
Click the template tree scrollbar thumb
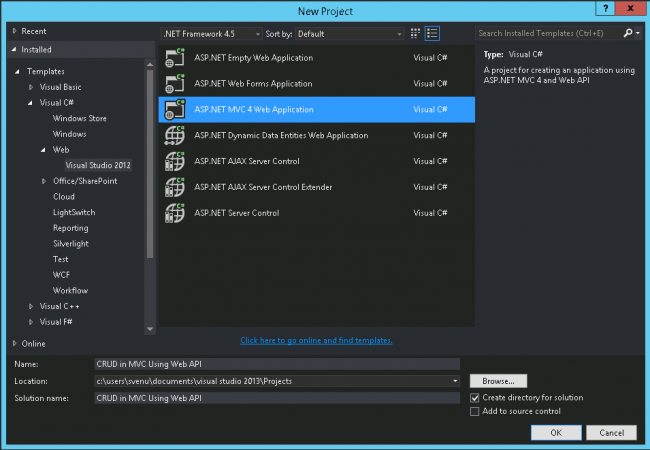click(x=150, y=164)
